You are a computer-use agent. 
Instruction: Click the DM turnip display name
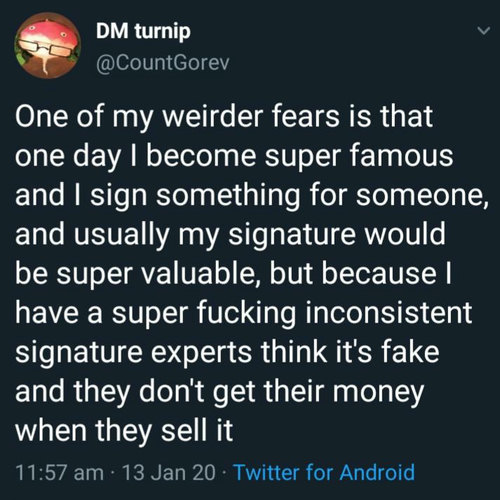(143, 31)
